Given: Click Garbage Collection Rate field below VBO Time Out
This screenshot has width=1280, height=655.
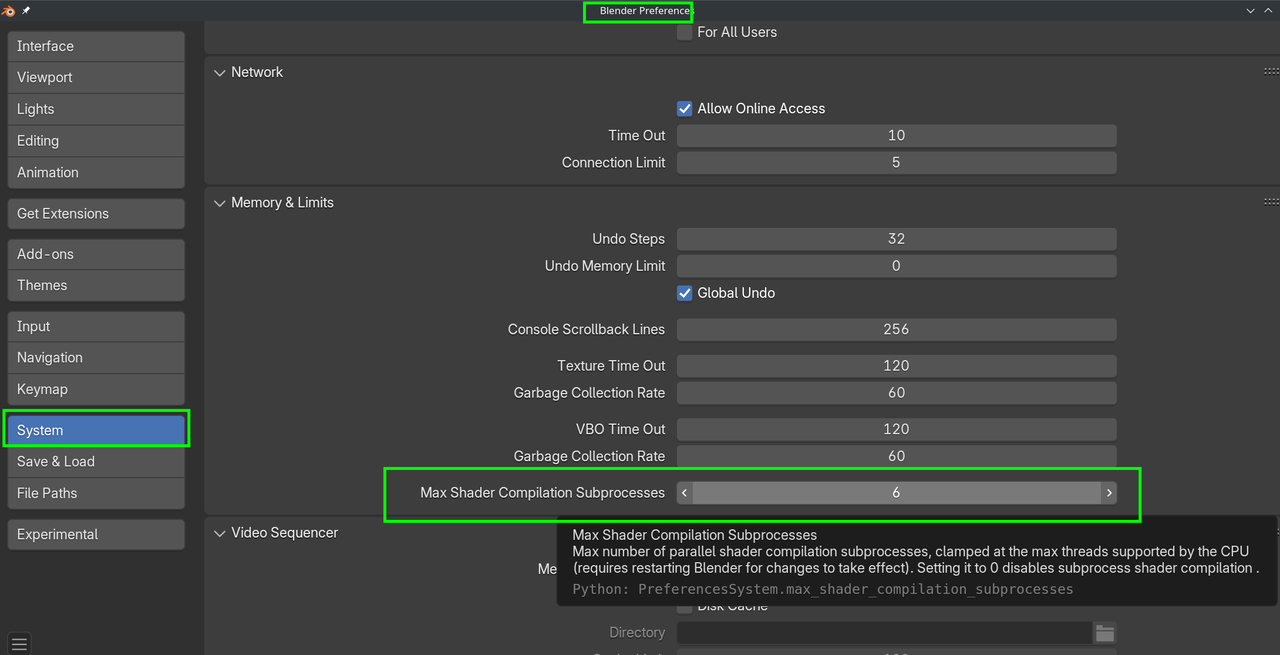Looking at the screenshot, I should 896,456.
